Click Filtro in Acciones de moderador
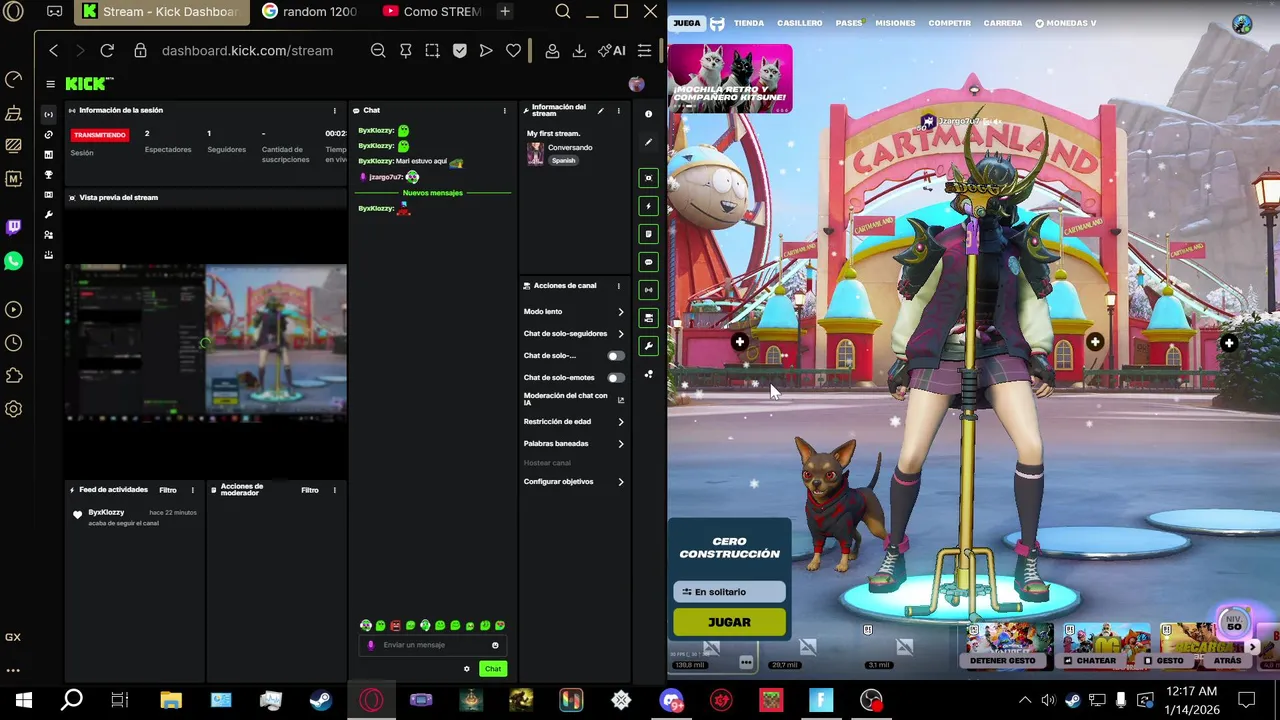Screen dimensions: 1280x720 pos(310,490)
